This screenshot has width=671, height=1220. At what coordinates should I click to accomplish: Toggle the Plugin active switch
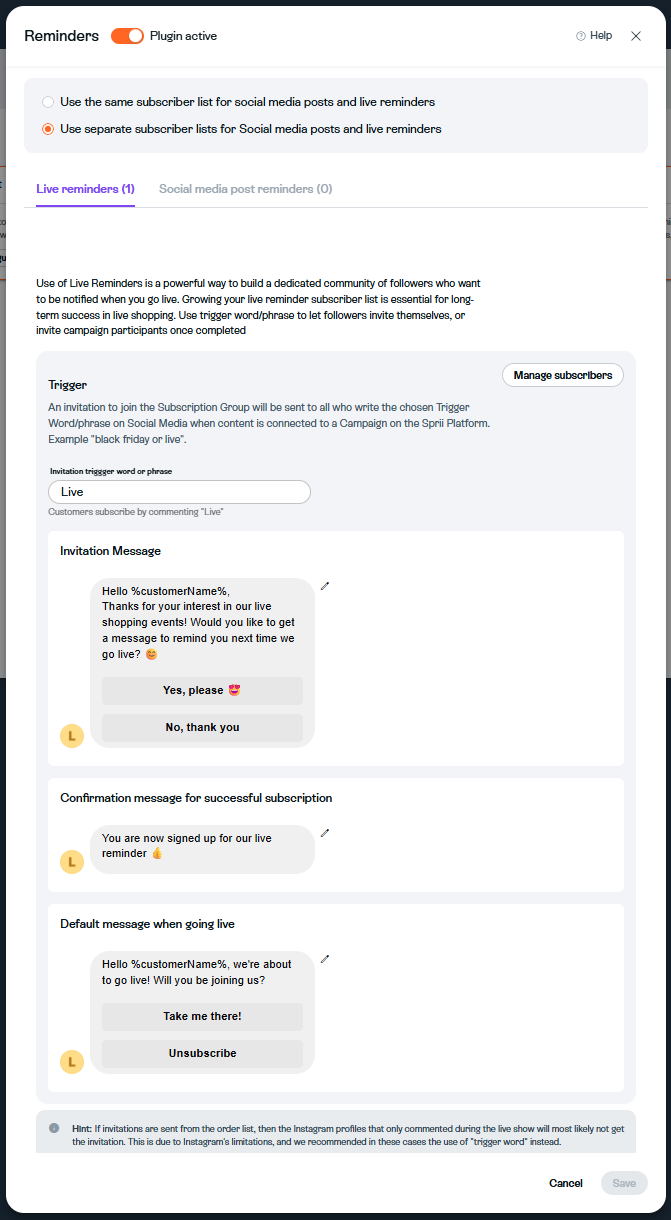point(128,36)
